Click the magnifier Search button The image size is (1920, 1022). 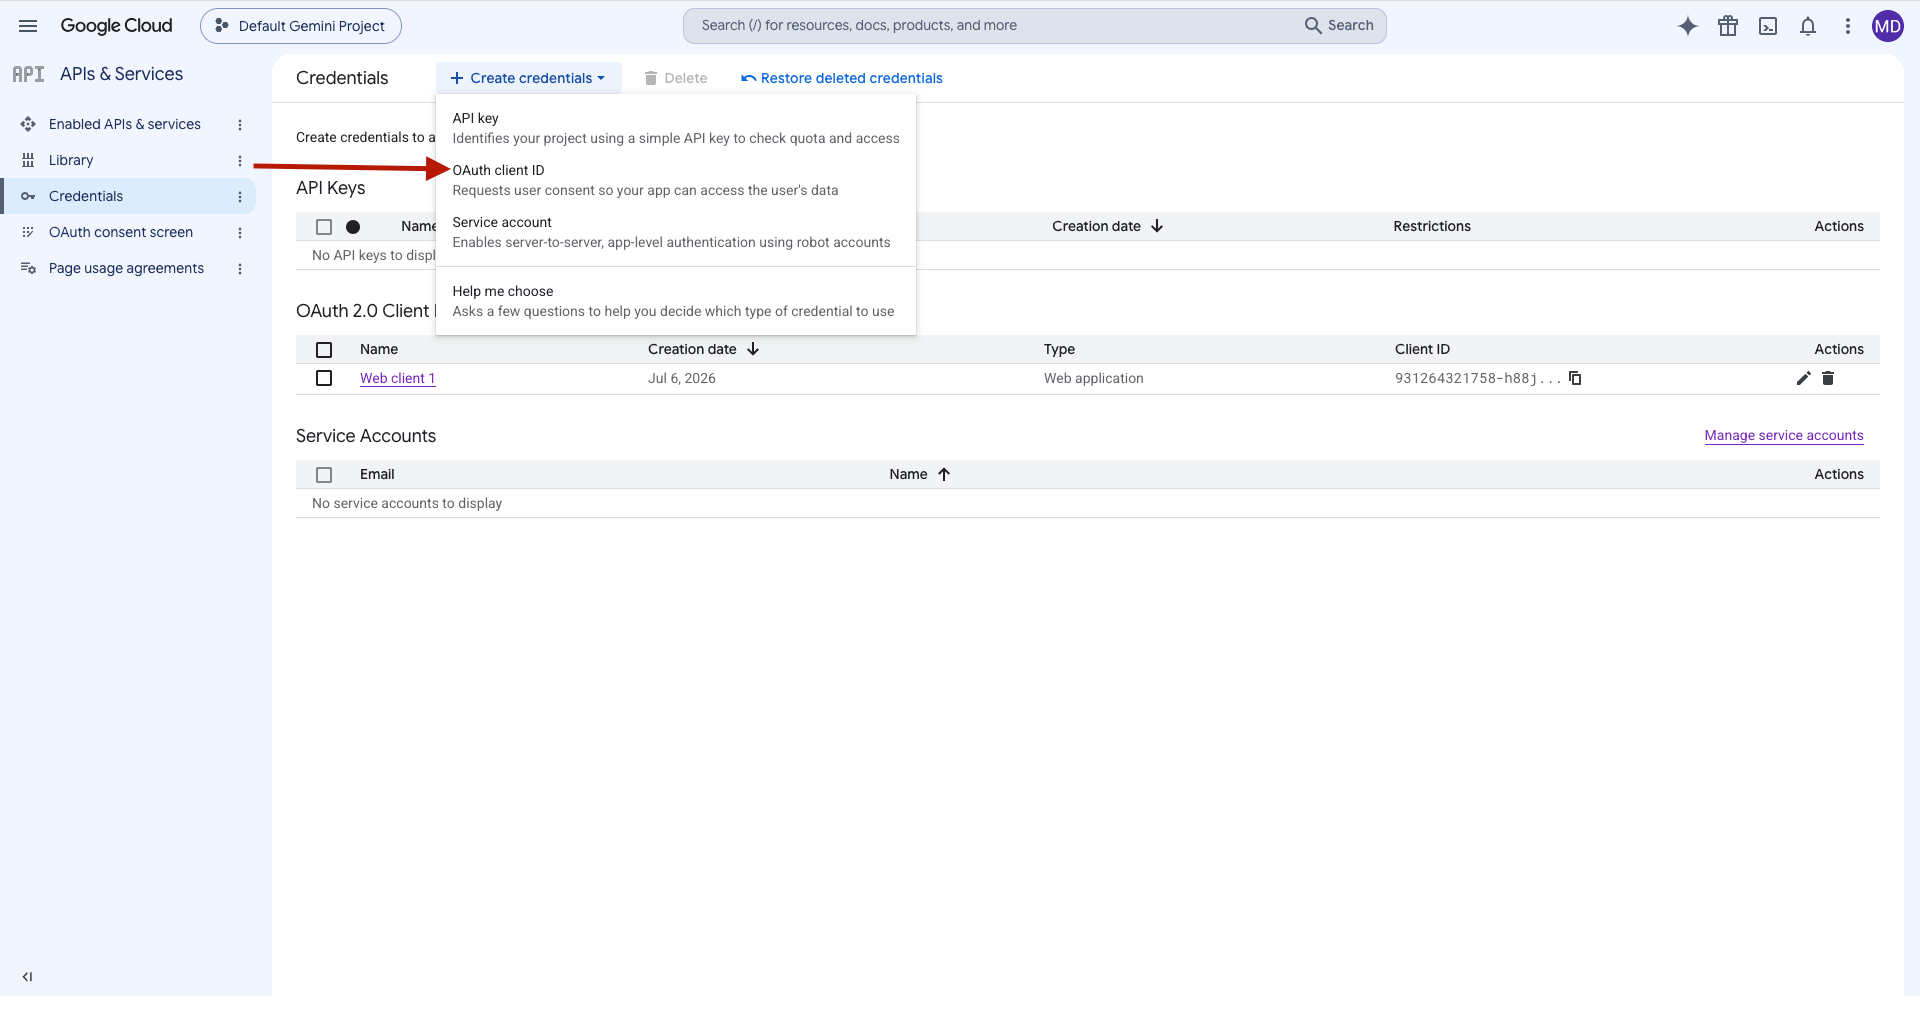(x=1339, y=26)
